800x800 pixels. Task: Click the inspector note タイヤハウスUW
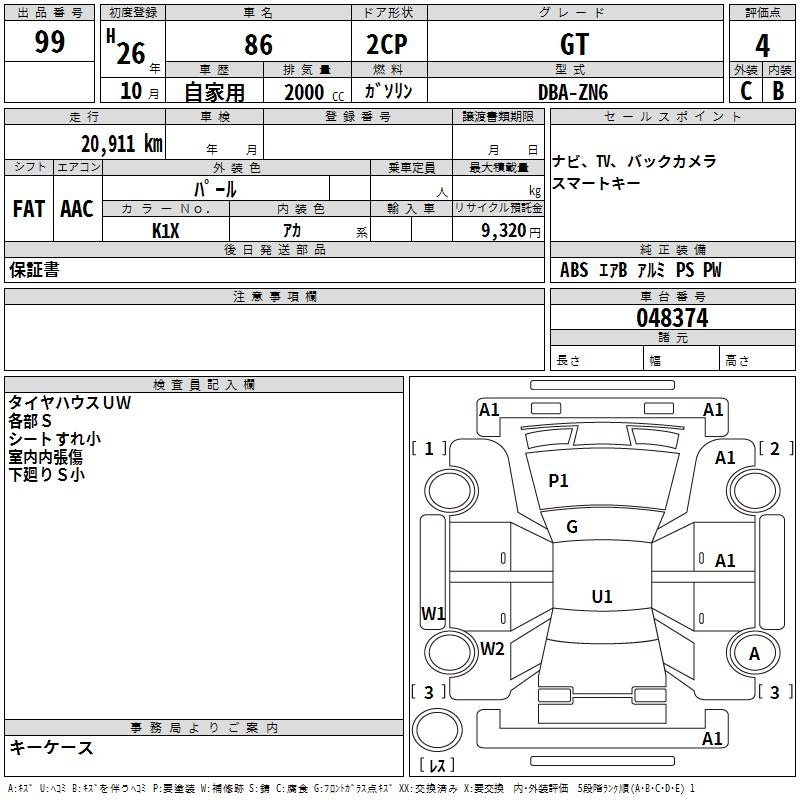click(x=70, y=403)
